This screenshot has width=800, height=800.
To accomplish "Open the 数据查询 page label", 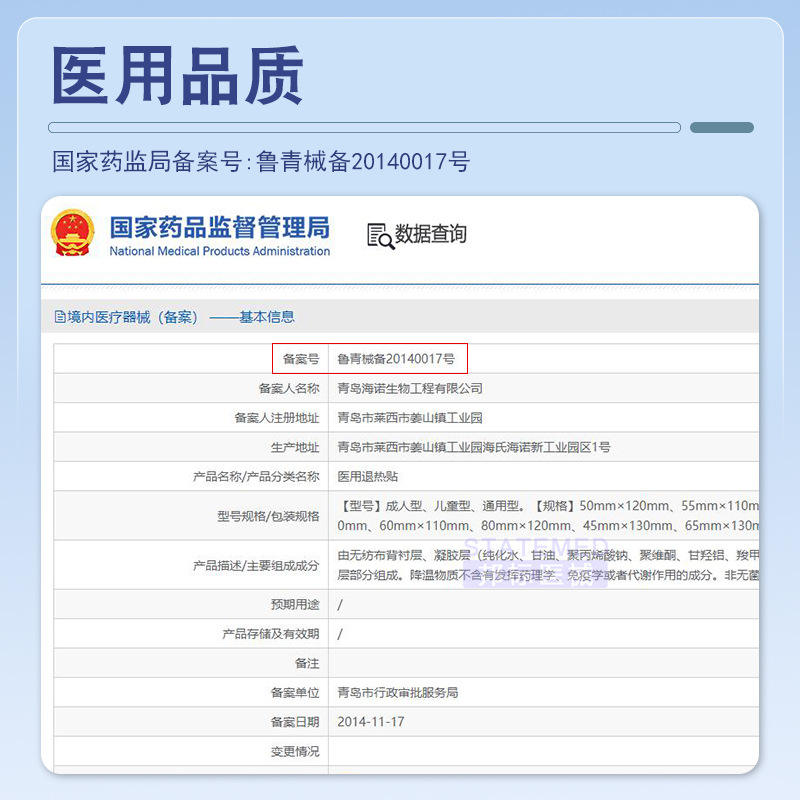I will (430, 235).
